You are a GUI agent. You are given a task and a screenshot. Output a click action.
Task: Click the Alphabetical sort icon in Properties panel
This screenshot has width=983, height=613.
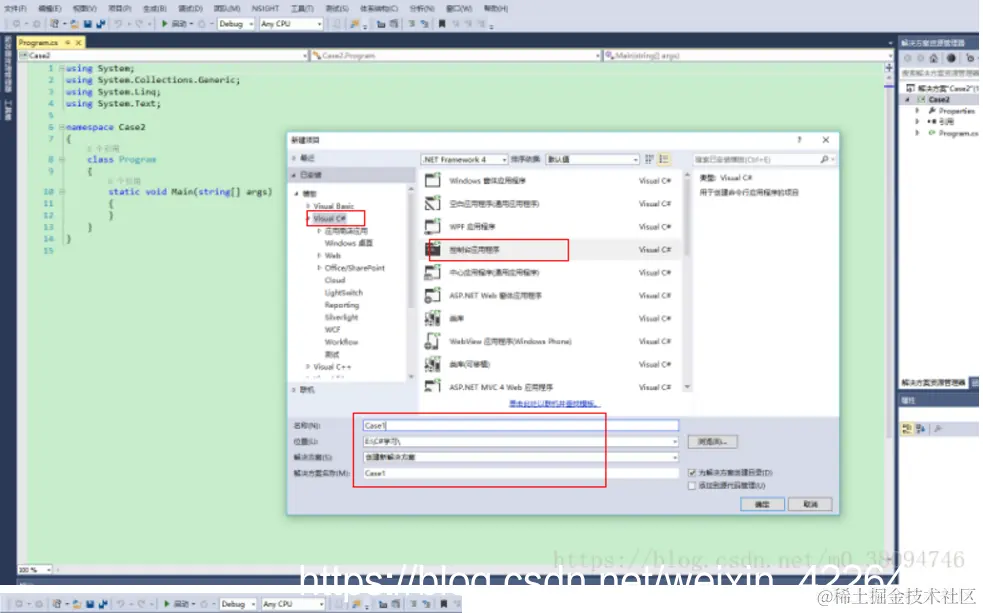click(x=920, y=429)
